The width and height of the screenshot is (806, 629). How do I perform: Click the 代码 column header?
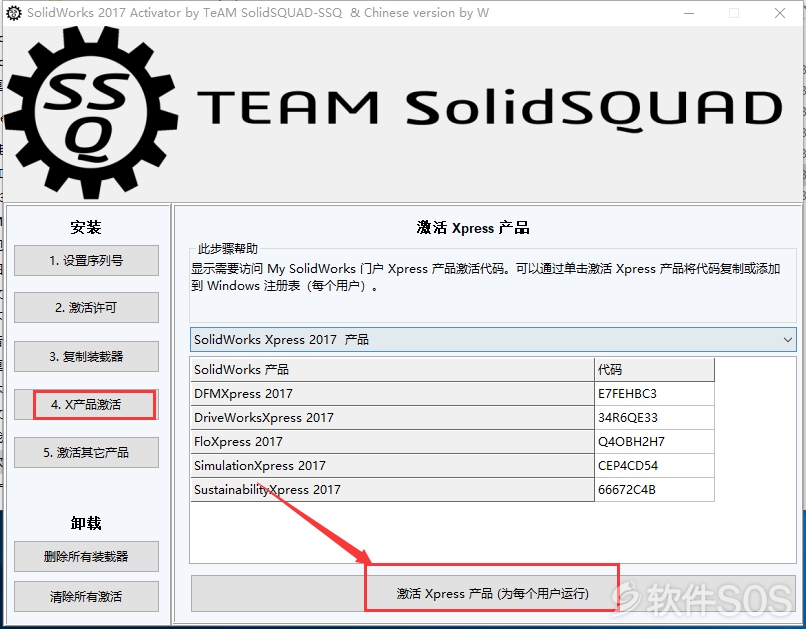(654, 369)
